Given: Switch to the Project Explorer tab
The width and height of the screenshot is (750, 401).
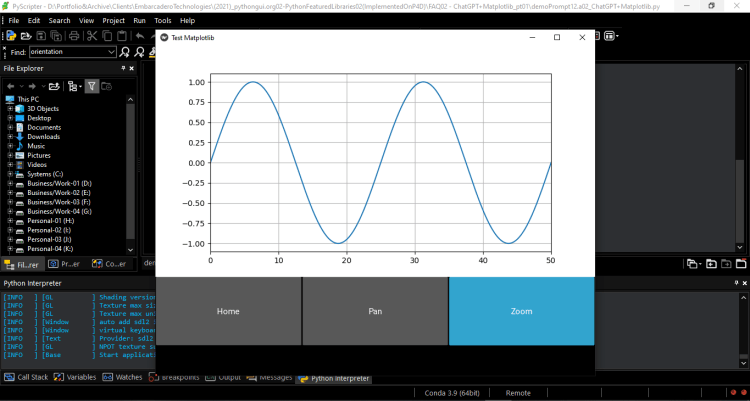Looking at the screenshot, I should (65, 264).
